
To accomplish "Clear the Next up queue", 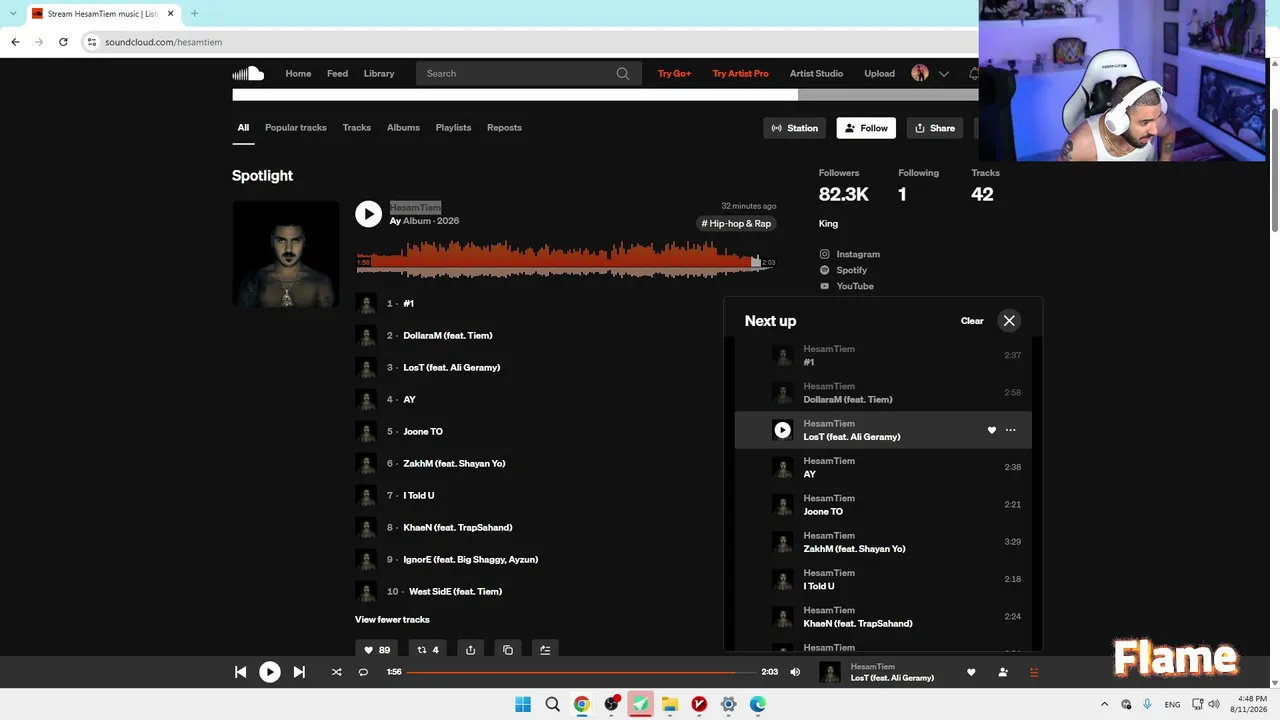I will tap(972, 321).
